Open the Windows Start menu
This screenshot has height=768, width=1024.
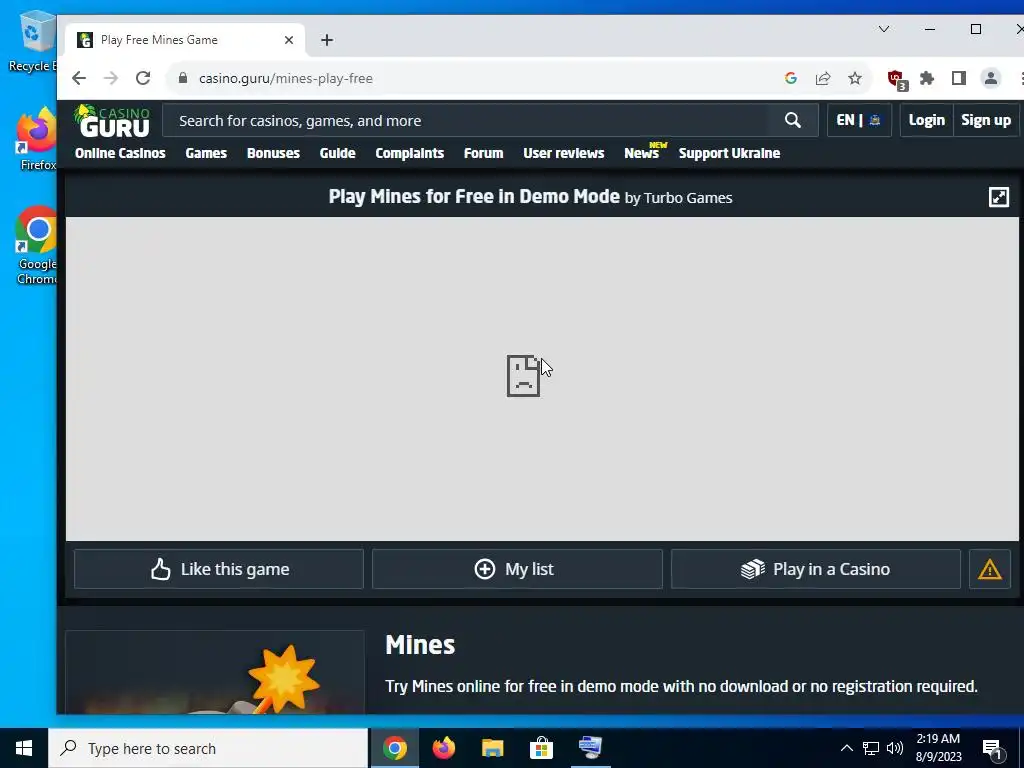24,748
